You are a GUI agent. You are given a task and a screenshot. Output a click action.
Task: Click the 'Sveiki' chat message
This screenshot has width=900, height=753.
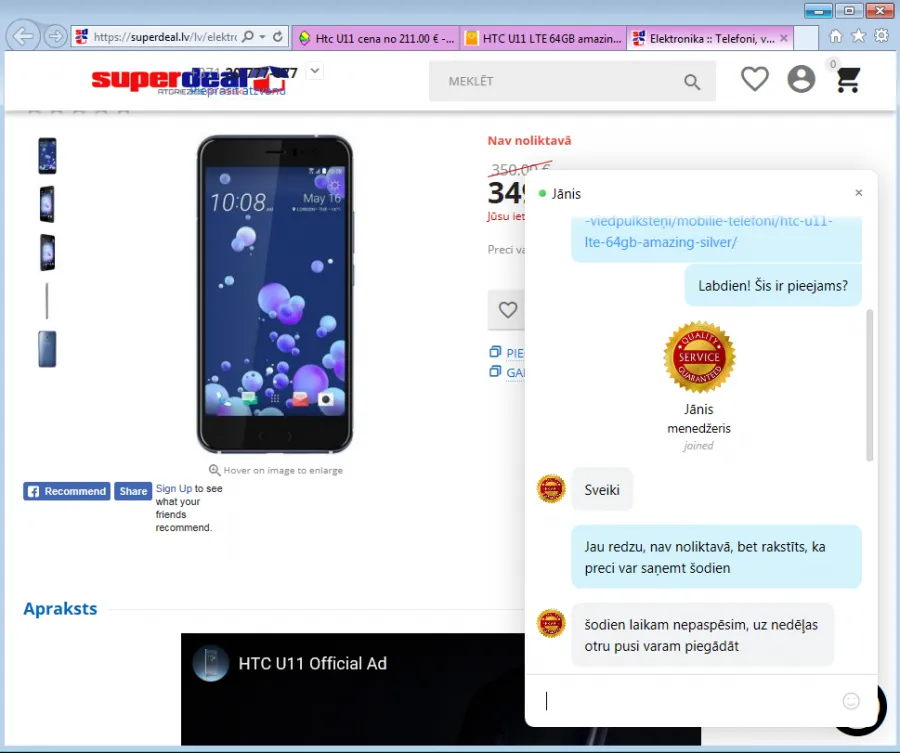(x=602, y=490)
